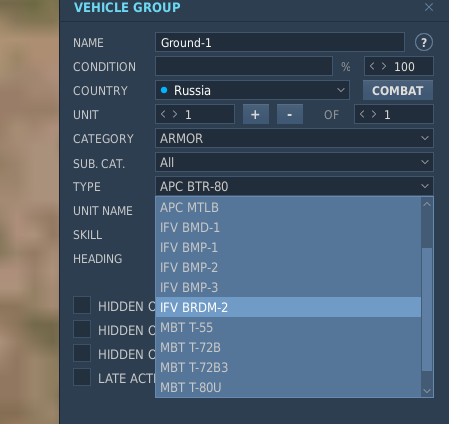
Task: Toggle the second HIDDEN checkbox
Action: pos(82,329)
